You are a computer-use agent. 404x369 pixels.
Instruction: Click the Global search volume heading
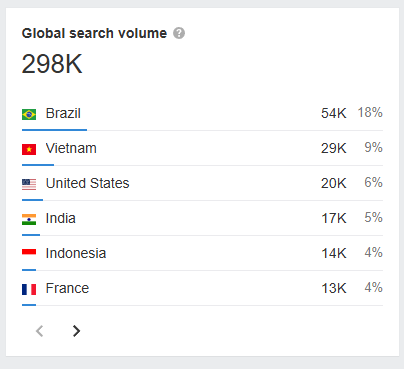point(94,33)
